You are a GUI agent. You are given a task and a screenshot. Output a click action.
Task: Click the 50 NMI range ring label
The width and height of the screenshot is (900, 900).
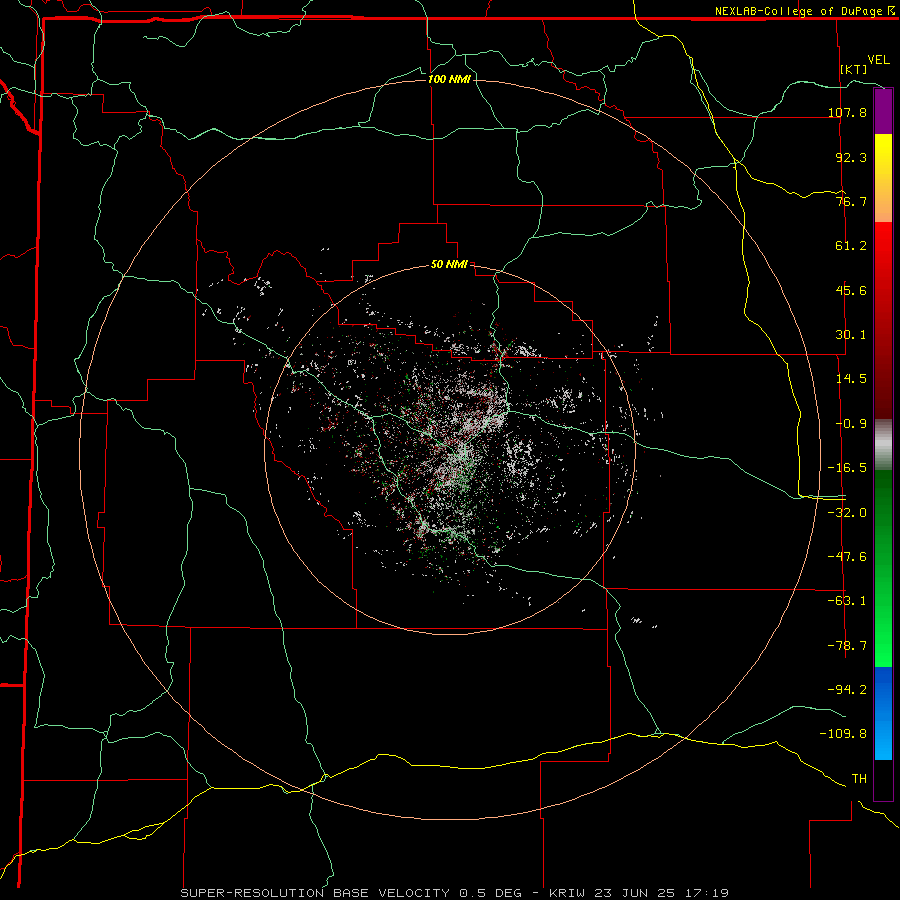click(449, 264)
